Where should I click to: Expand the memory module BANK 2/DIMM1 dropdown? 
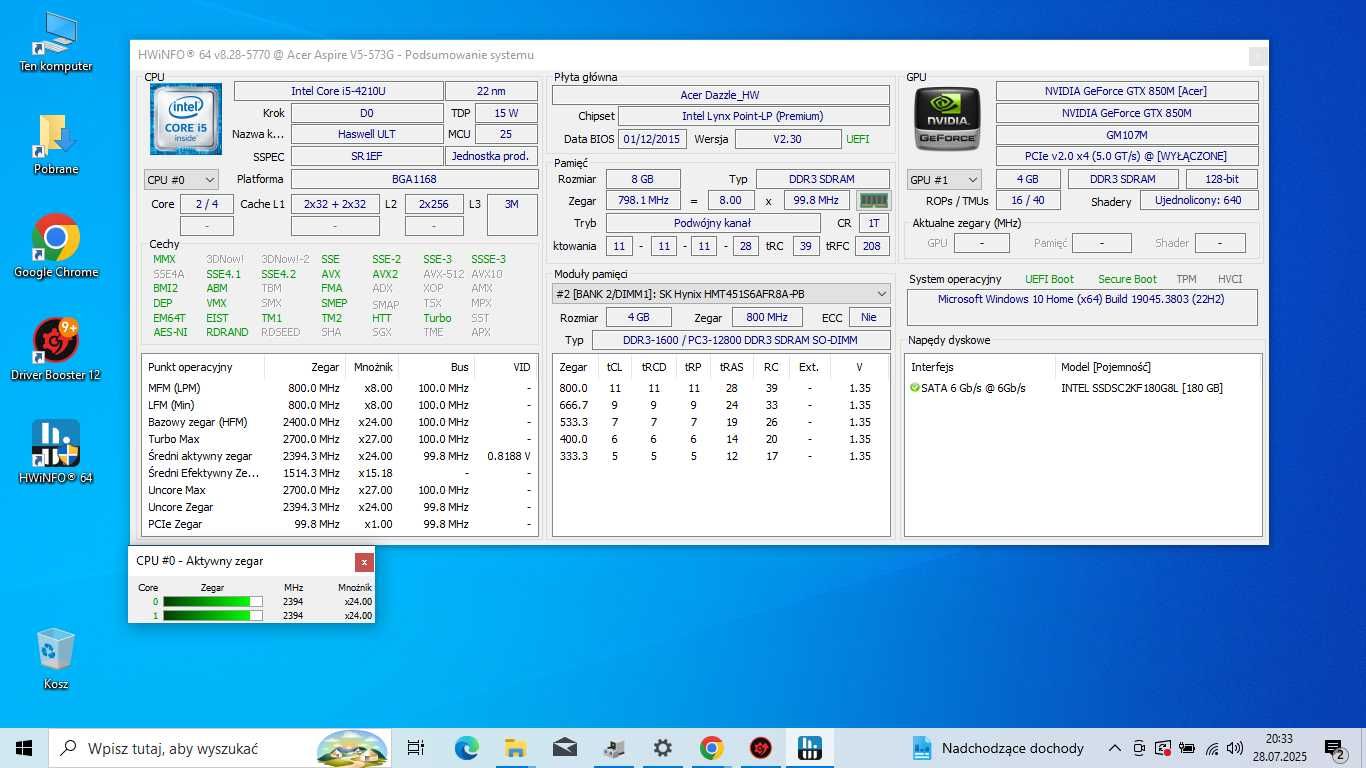[x=721, y=294]
